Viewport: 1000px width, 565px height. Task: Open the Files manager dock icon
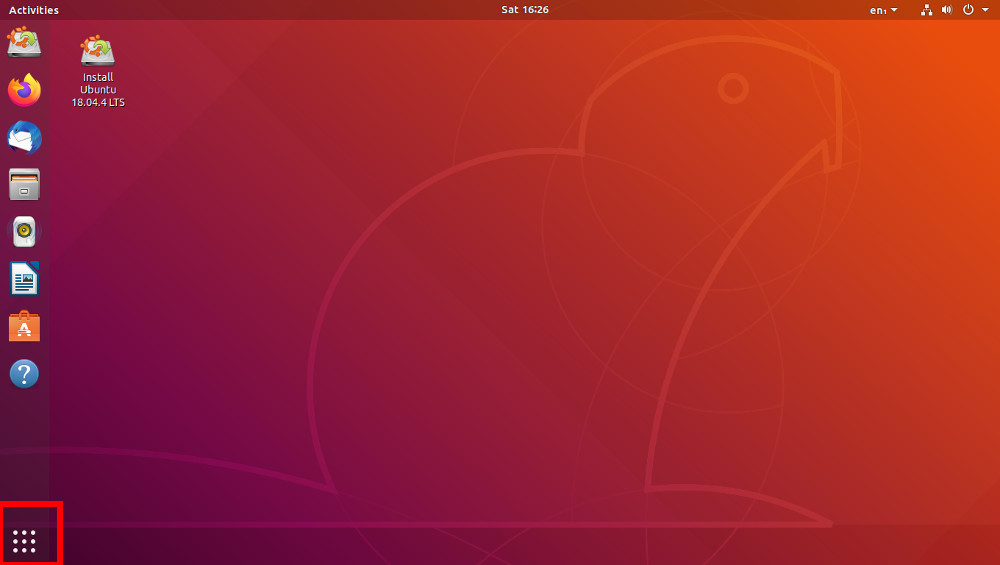[x=24, y=184]
